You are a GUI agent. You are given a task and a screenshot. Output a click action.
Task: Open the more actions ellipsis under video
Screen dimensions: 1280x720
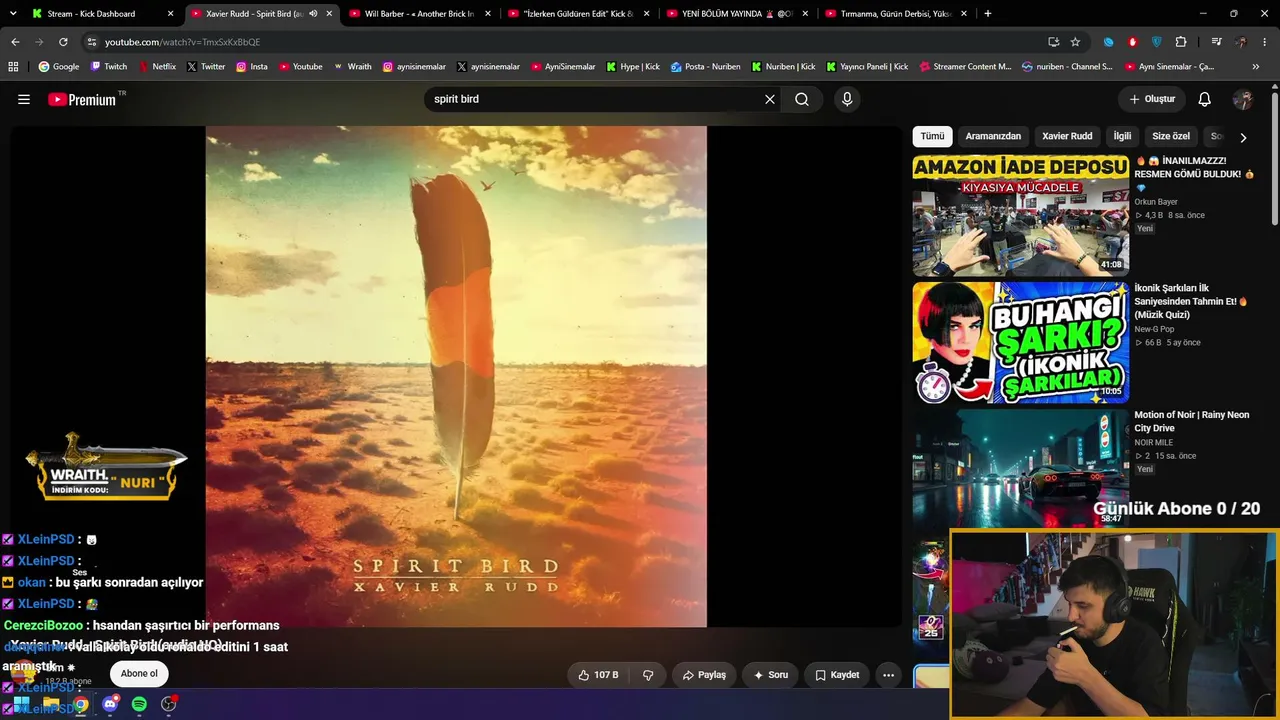tap(888, 675)
